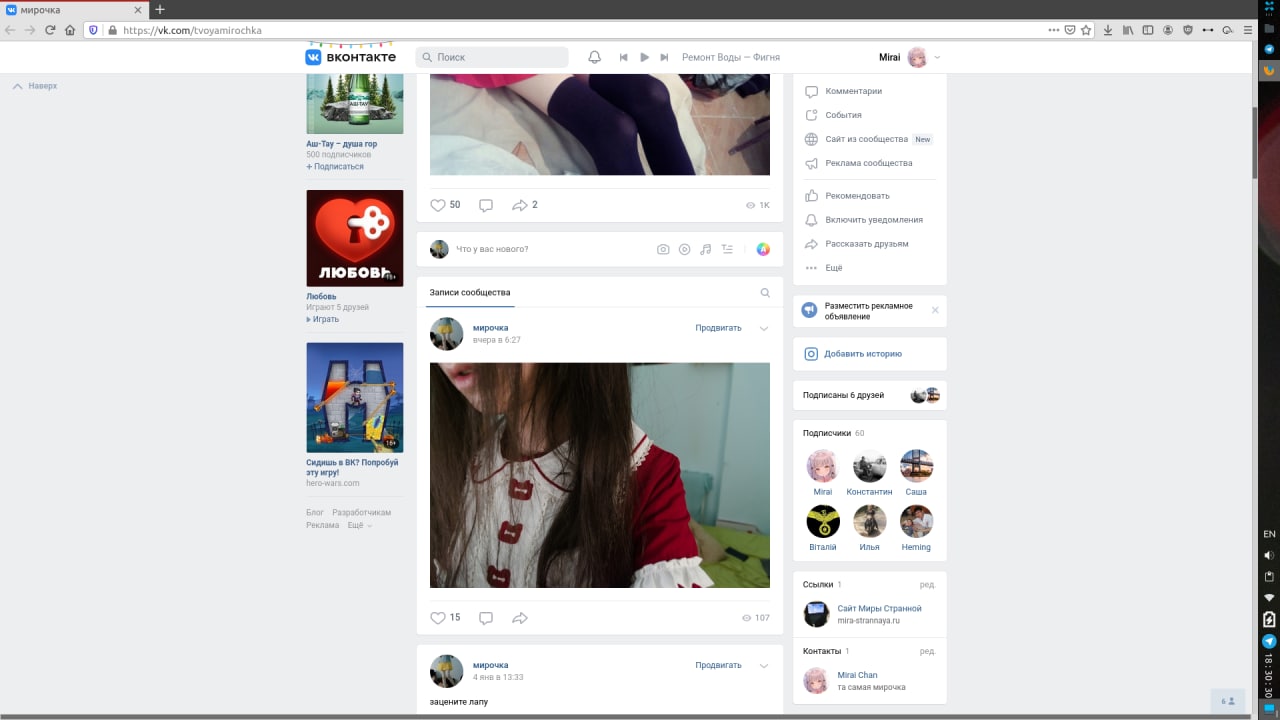Edit the Ссылки section via ред.

[x=928, y=584]
